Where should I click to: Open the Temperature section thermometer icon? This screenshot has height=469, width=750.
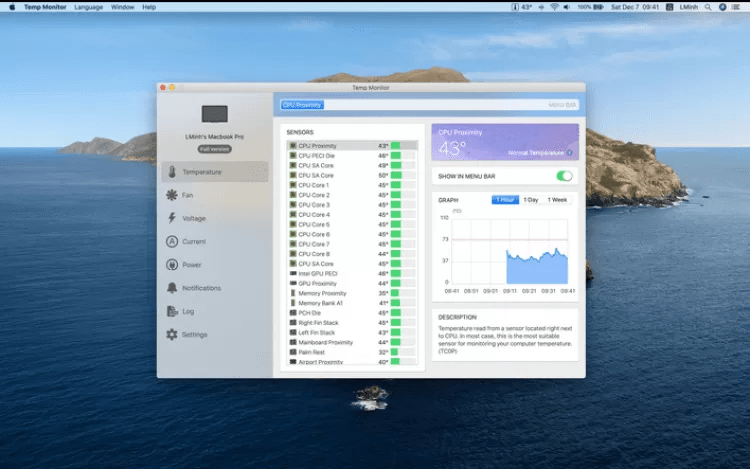click(x=172, y=172)
